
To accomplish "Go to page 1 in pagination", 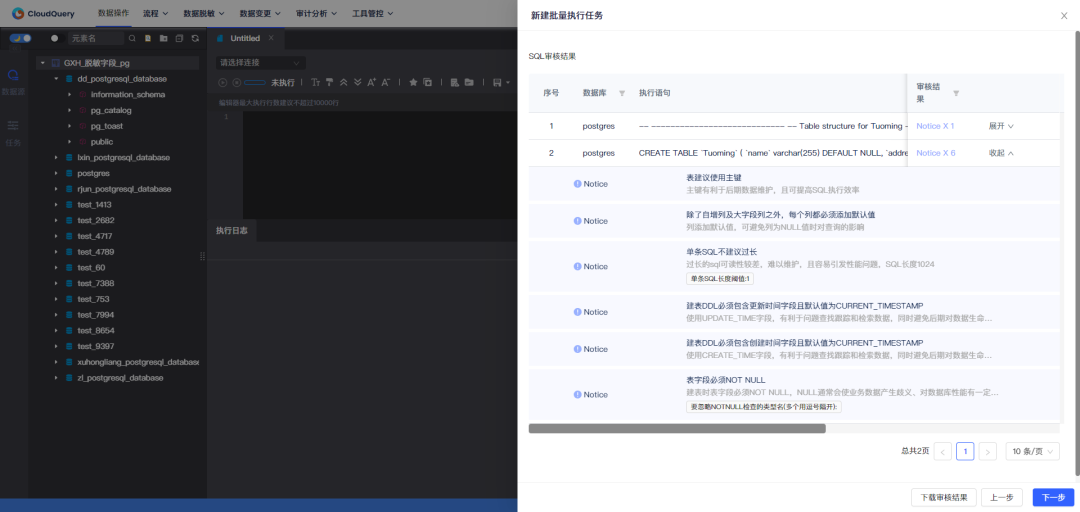I will tap(965, 451).
